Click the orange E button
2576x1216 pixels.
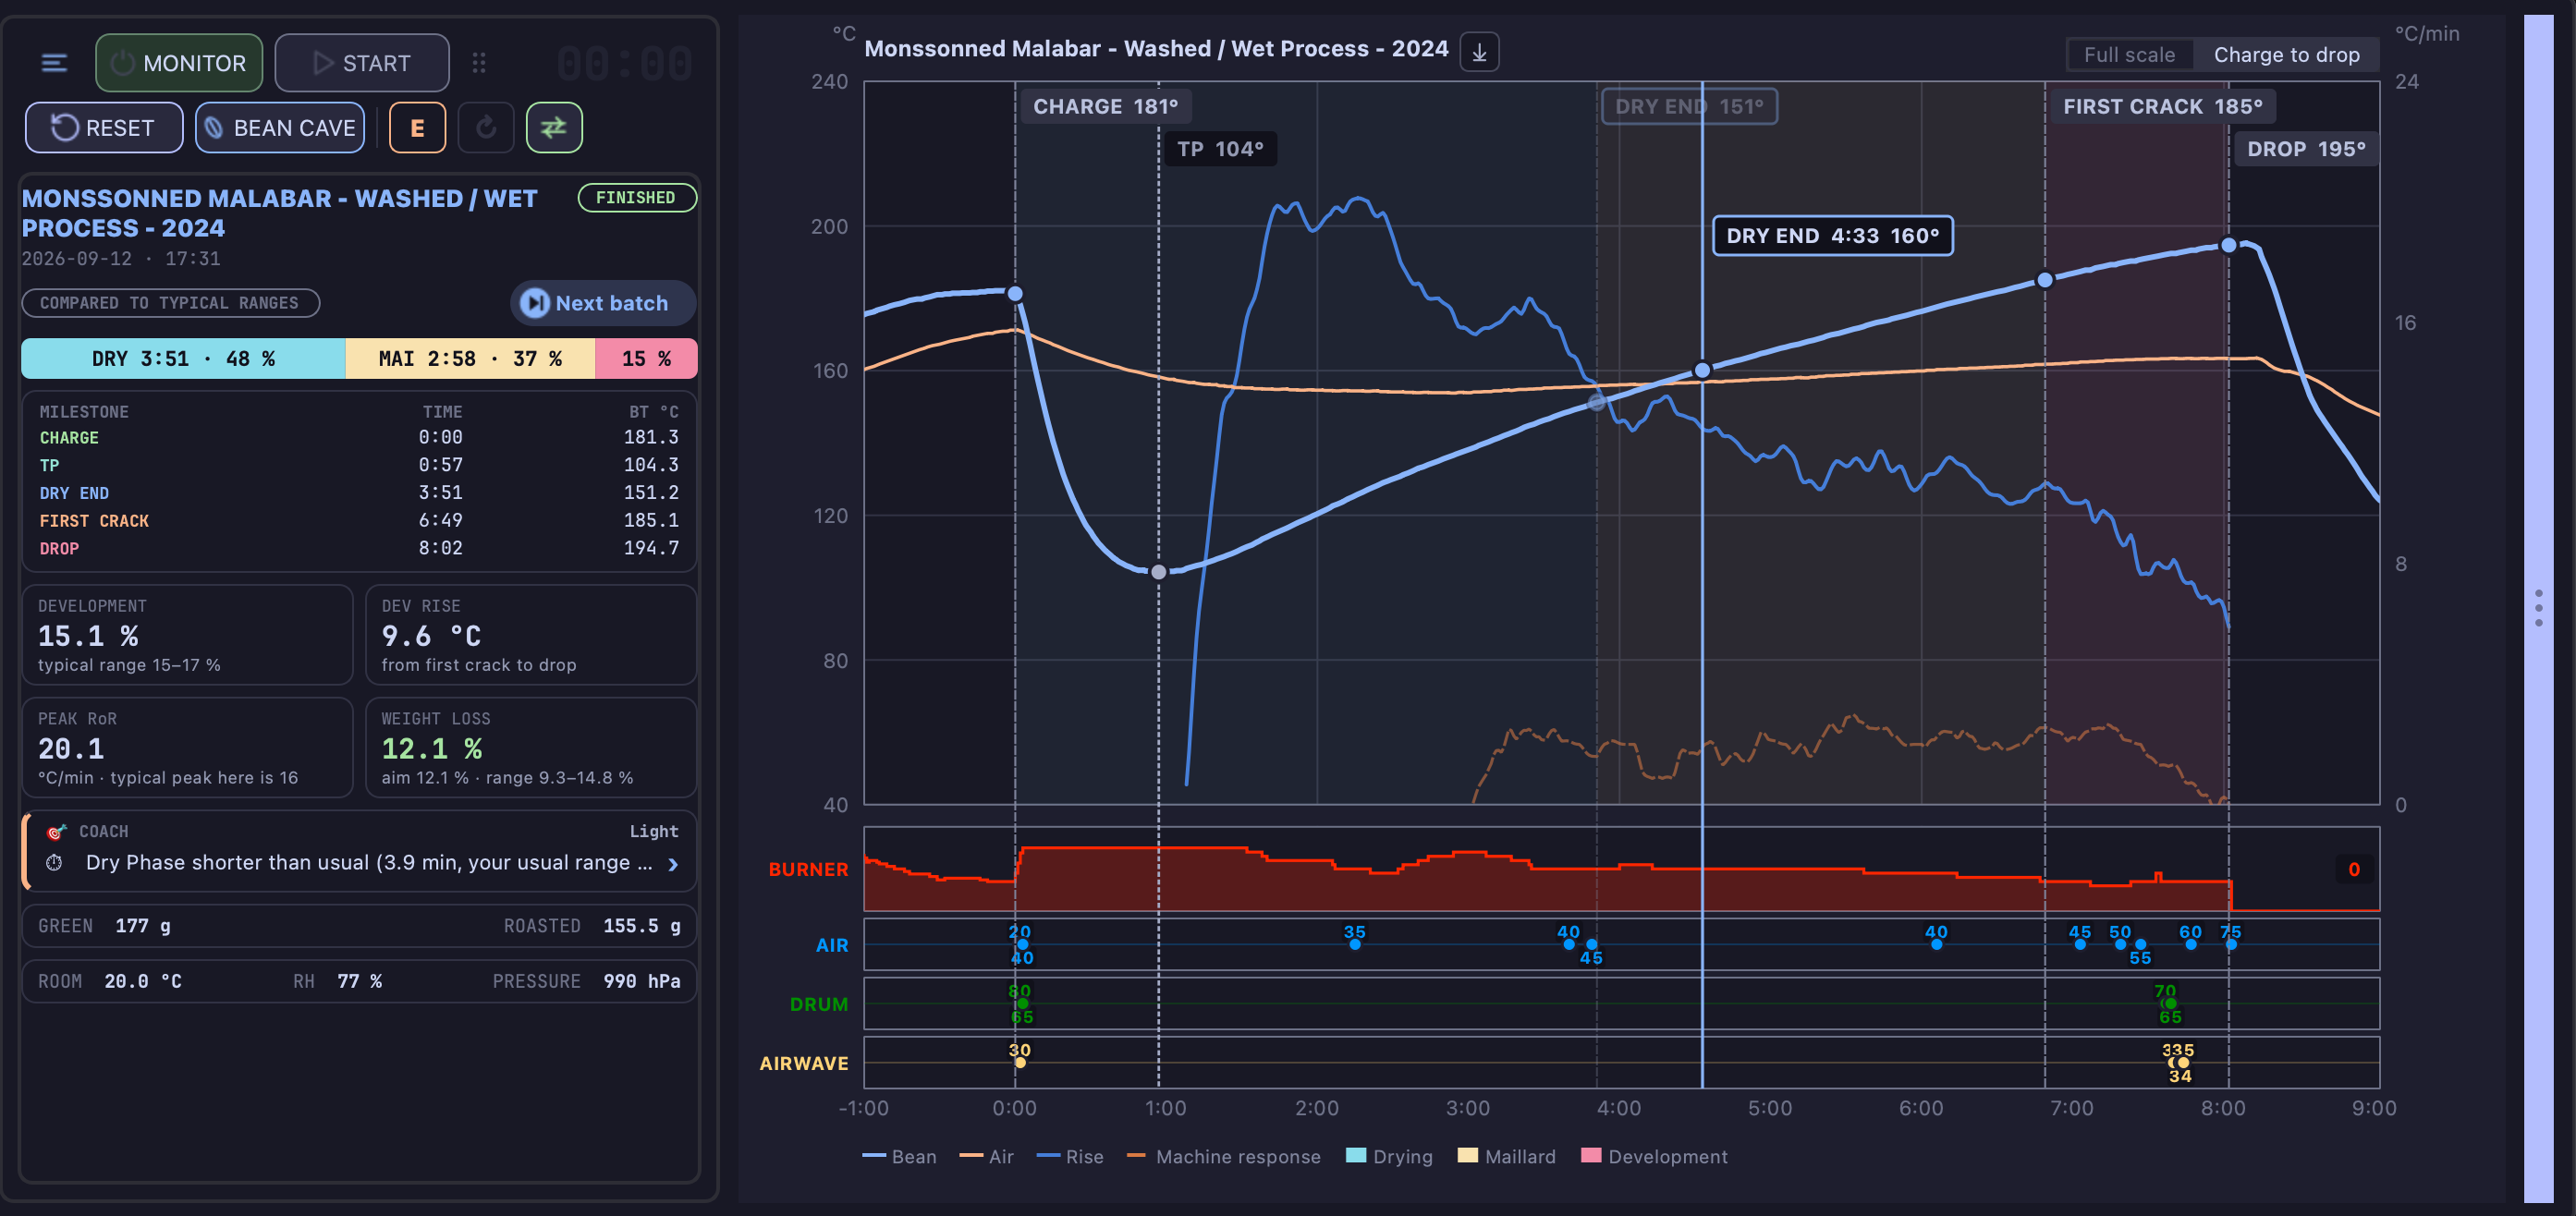417,128
